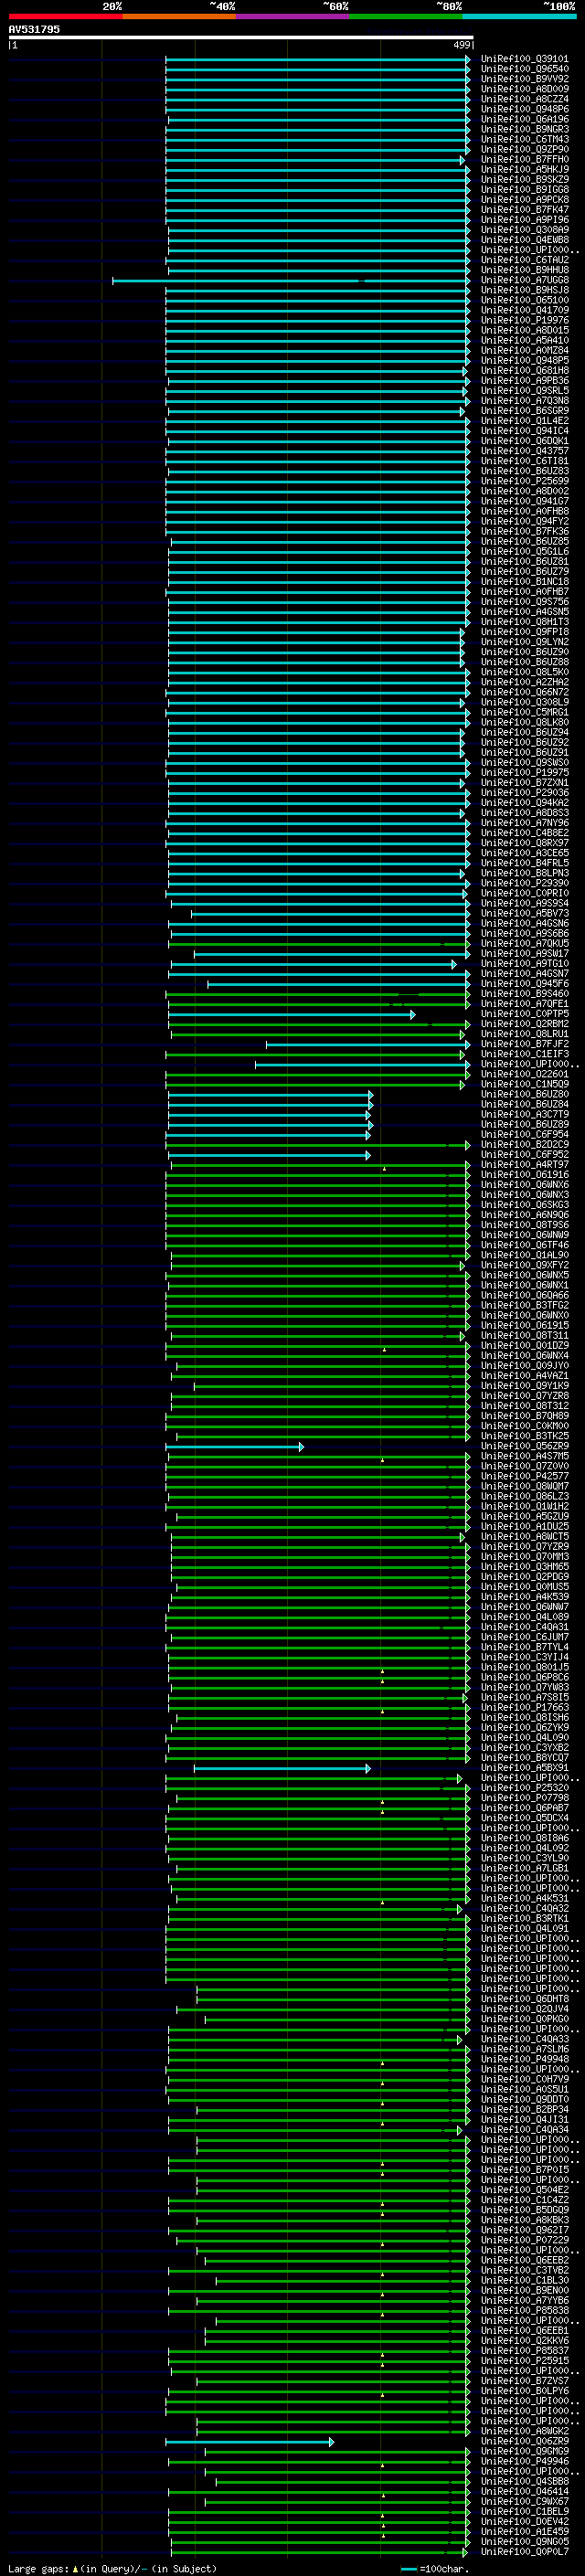
Task: Select the UniRef100_C6TAU2 label
Action: point(524,260)
